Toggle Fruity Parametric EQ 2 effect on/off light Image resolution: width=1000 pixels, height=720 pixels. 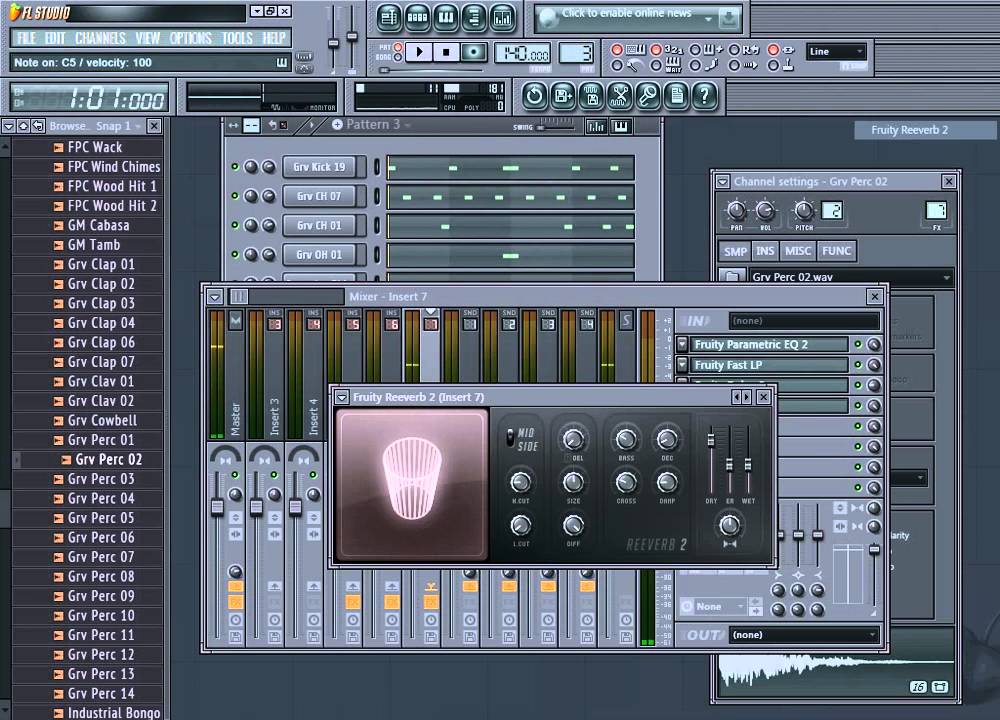pos(858,344)
